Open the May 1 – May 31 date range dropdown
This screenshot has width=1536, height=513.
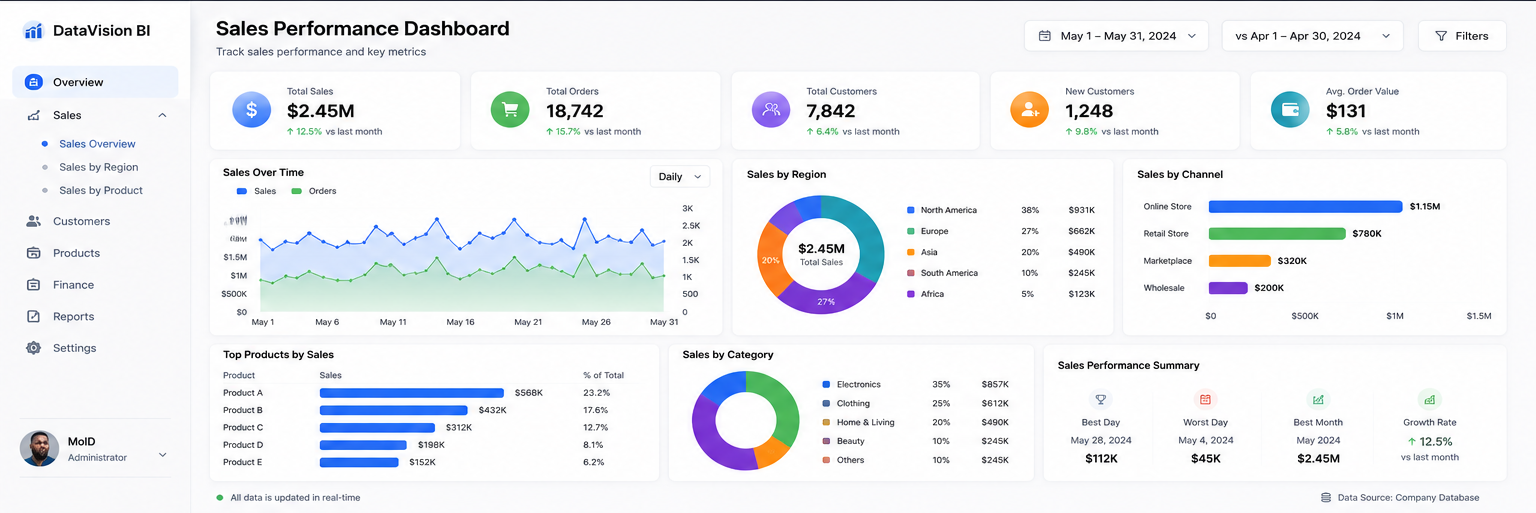click(x=1116, y=36)
